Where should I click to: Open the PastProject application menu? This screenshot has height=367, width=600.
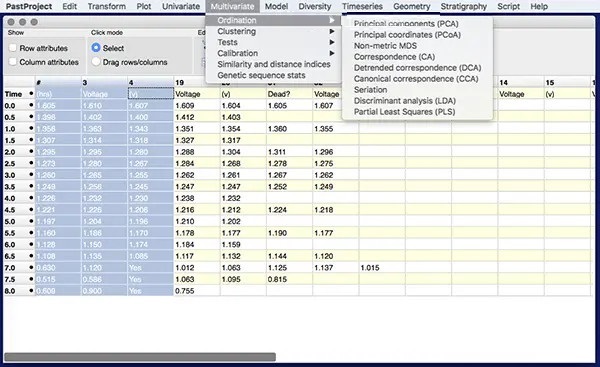click(x=29, y=7)
